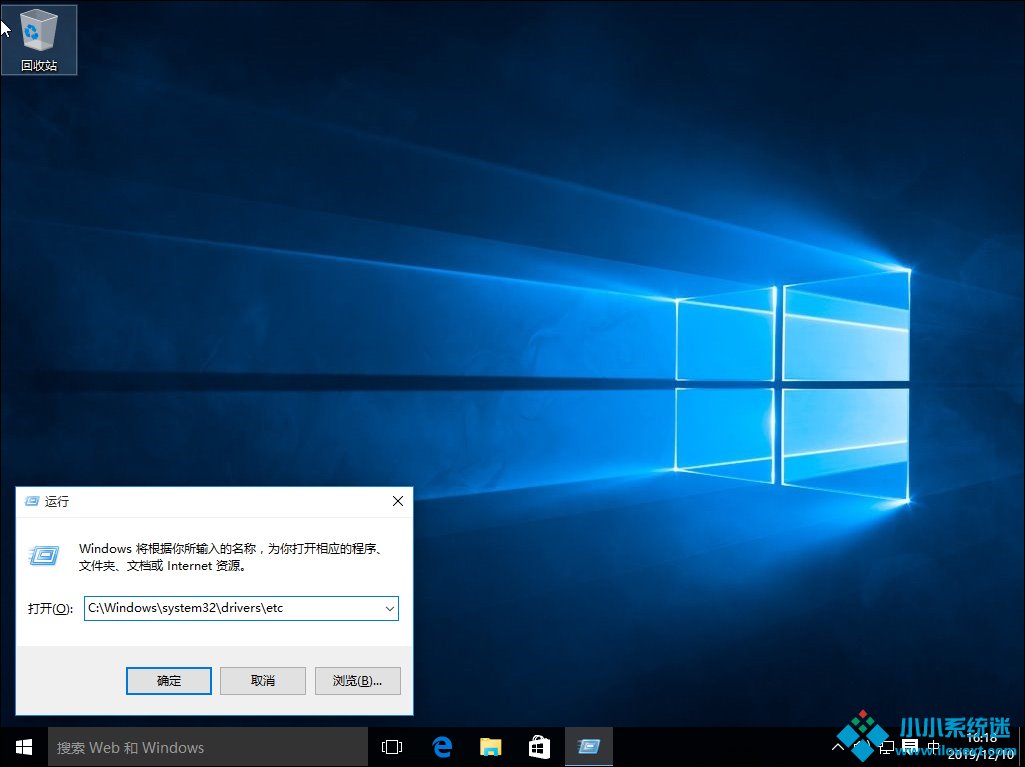Open the Windows Start menu
The height and width of the screenshot is (767, 1025).
[24, 747]
